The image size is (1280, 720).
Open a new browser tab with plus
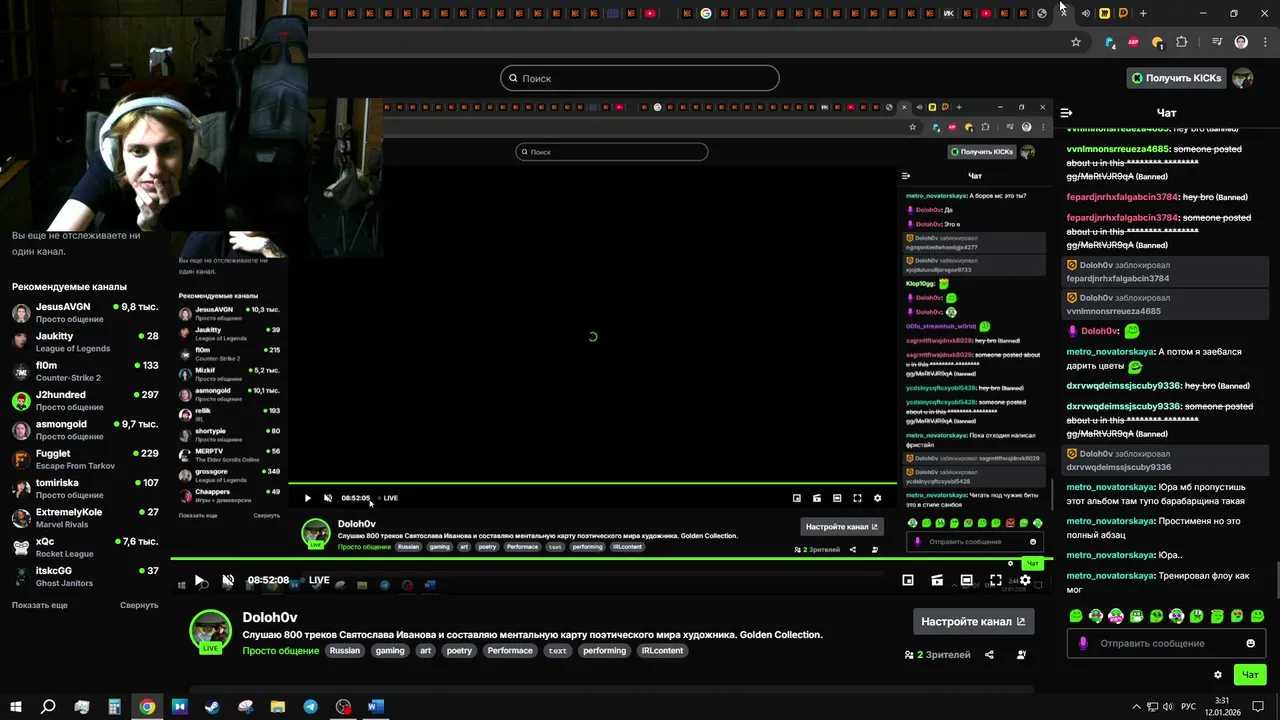(1143, 13)
